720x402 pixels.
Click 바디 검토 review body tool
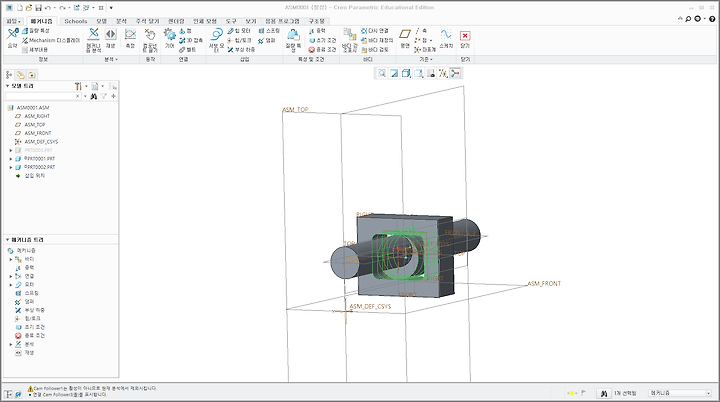coord(375,50)
